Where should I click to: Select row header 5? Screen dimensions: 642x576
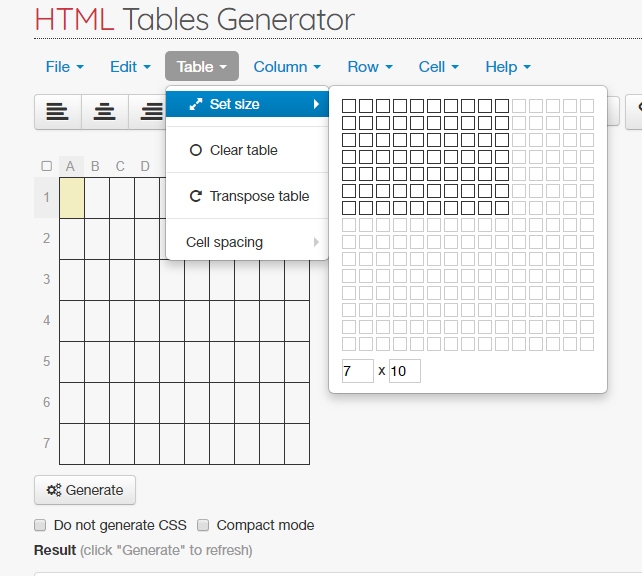click(x=47, y=361)
